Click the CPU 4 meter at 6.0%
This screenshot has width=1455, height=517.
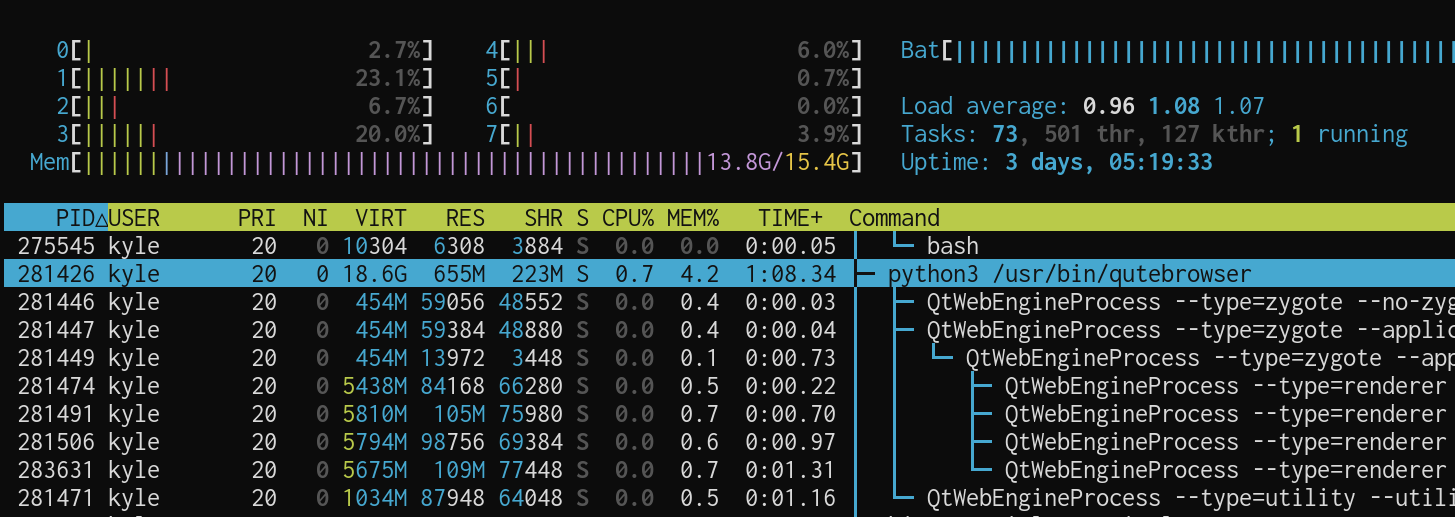point(673,50)
